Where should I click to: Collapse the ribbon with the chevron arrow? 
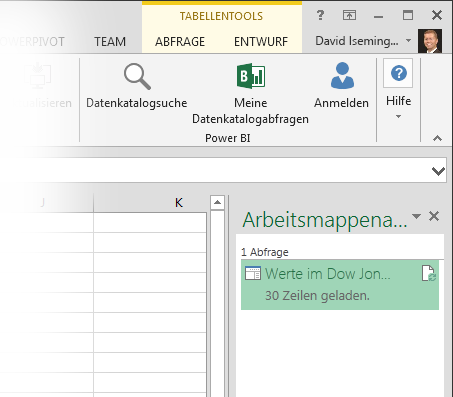[x=437, y=138]
